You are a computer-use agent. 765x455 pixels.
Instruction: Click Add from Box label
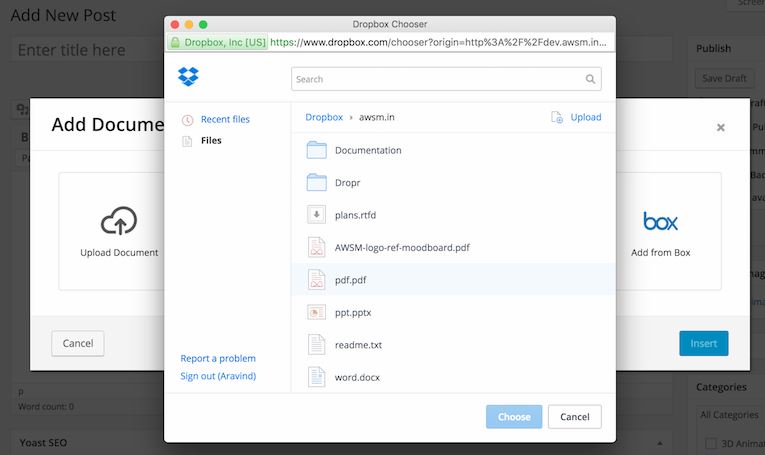[x=661, y=253]
